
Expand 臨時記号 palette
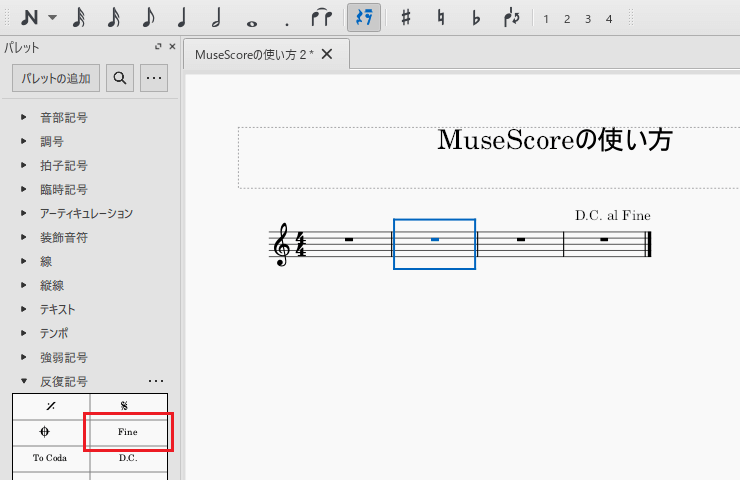pos(24,189)
